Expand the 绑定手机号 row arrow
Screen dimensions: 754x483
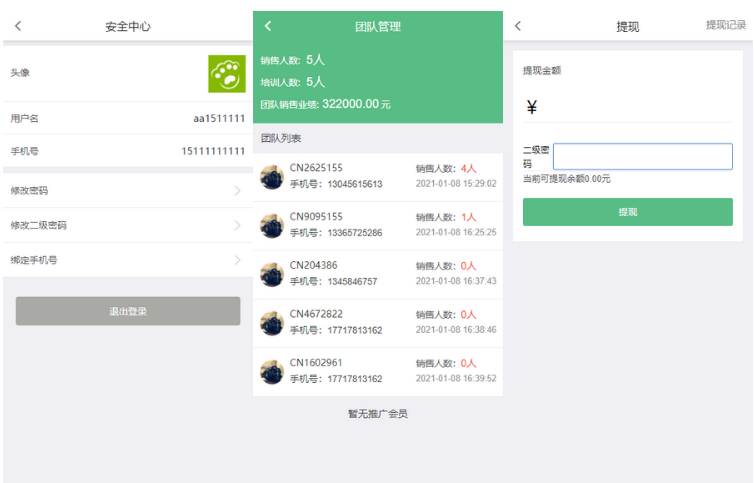(237, 260)
